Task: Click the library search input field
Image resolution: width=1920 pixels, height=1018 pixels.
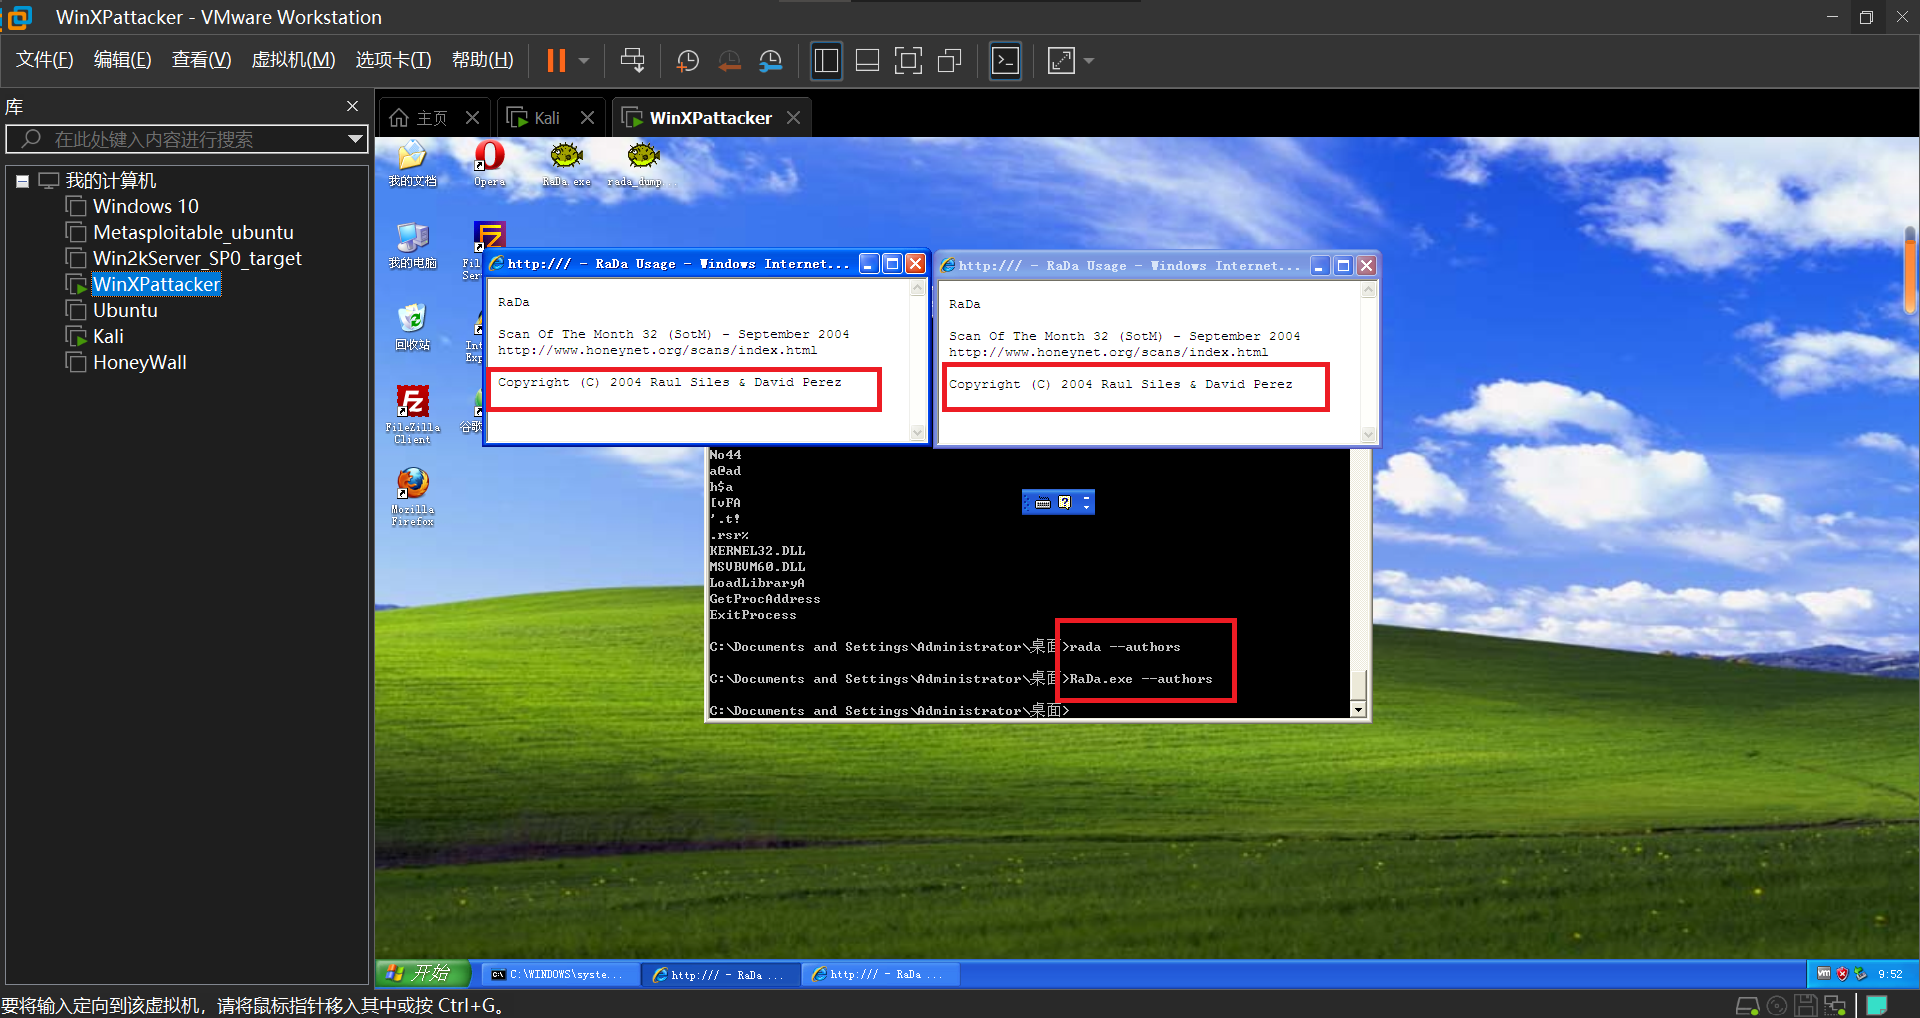Action: (x=187, y=139)
